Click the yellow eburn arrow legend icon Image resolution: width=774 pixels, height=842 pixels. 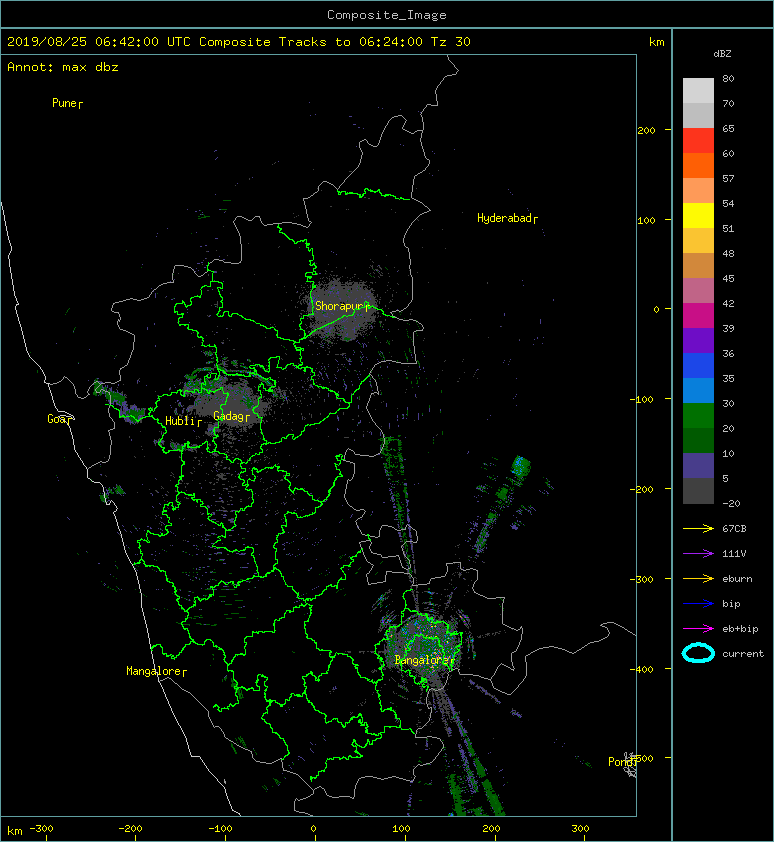pyautogui.click(x=698, y=579)
